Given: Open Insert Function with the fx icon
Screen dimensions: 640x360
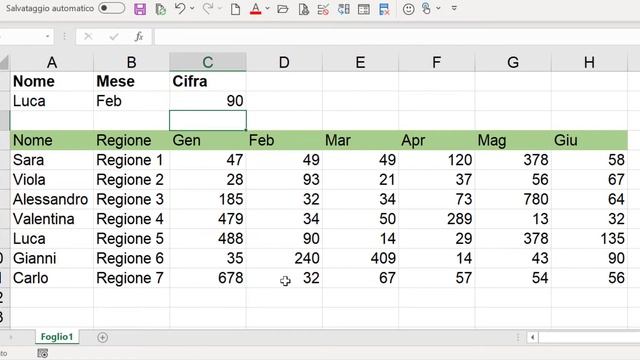Looking at the screenshot, I should point(139,37).
